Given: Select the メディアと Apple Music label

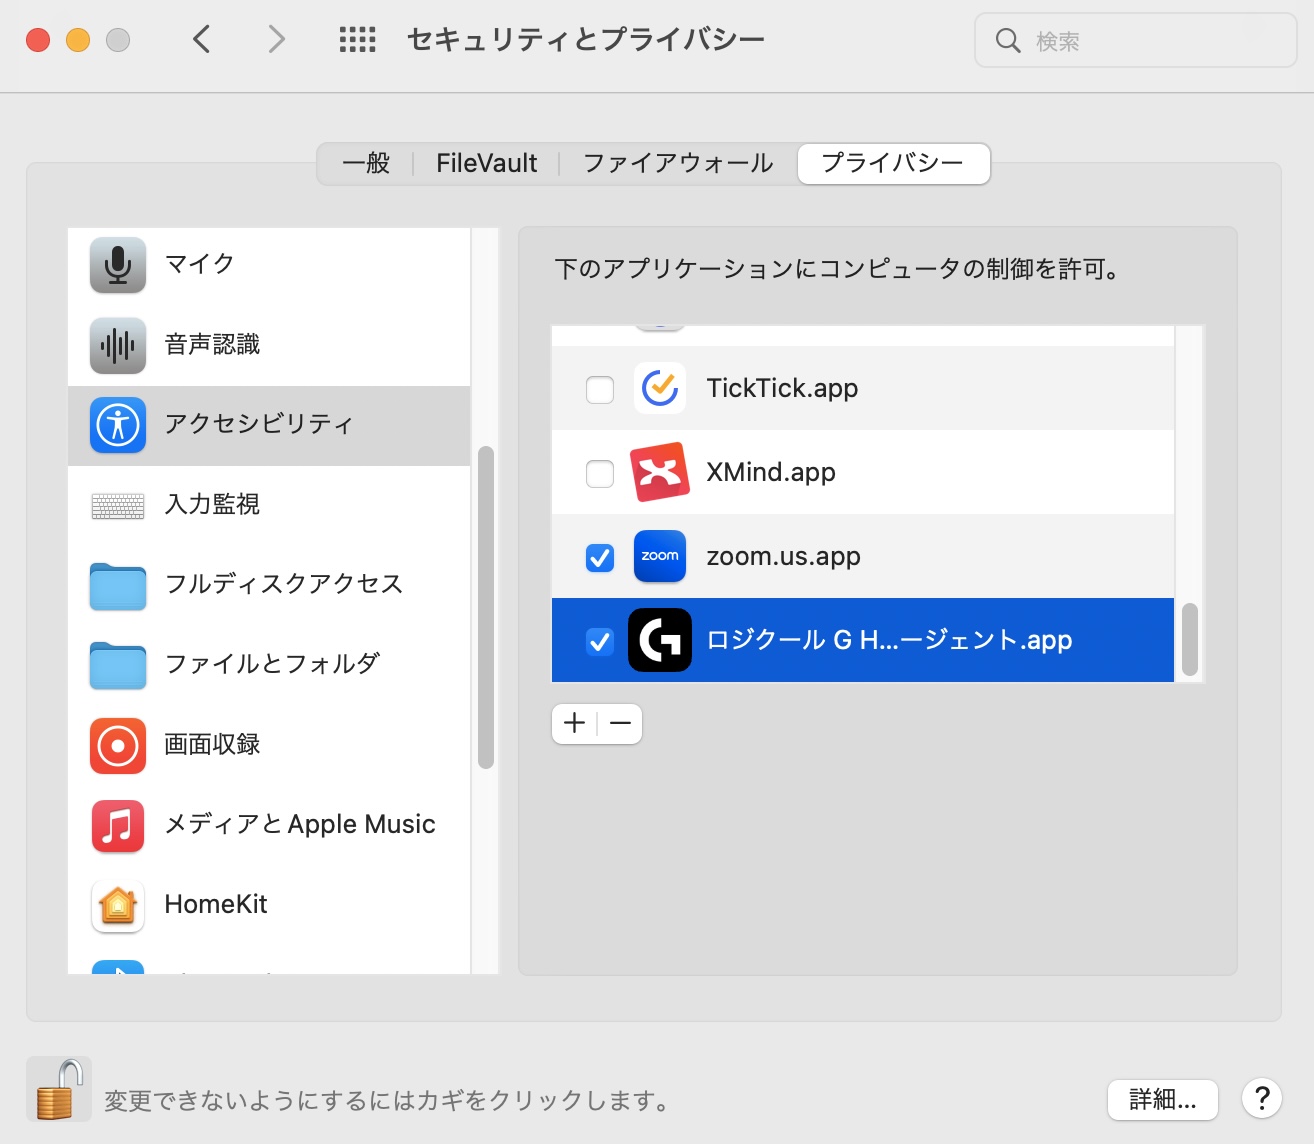Looking at the screenshot, I should [x=300, y=825].
